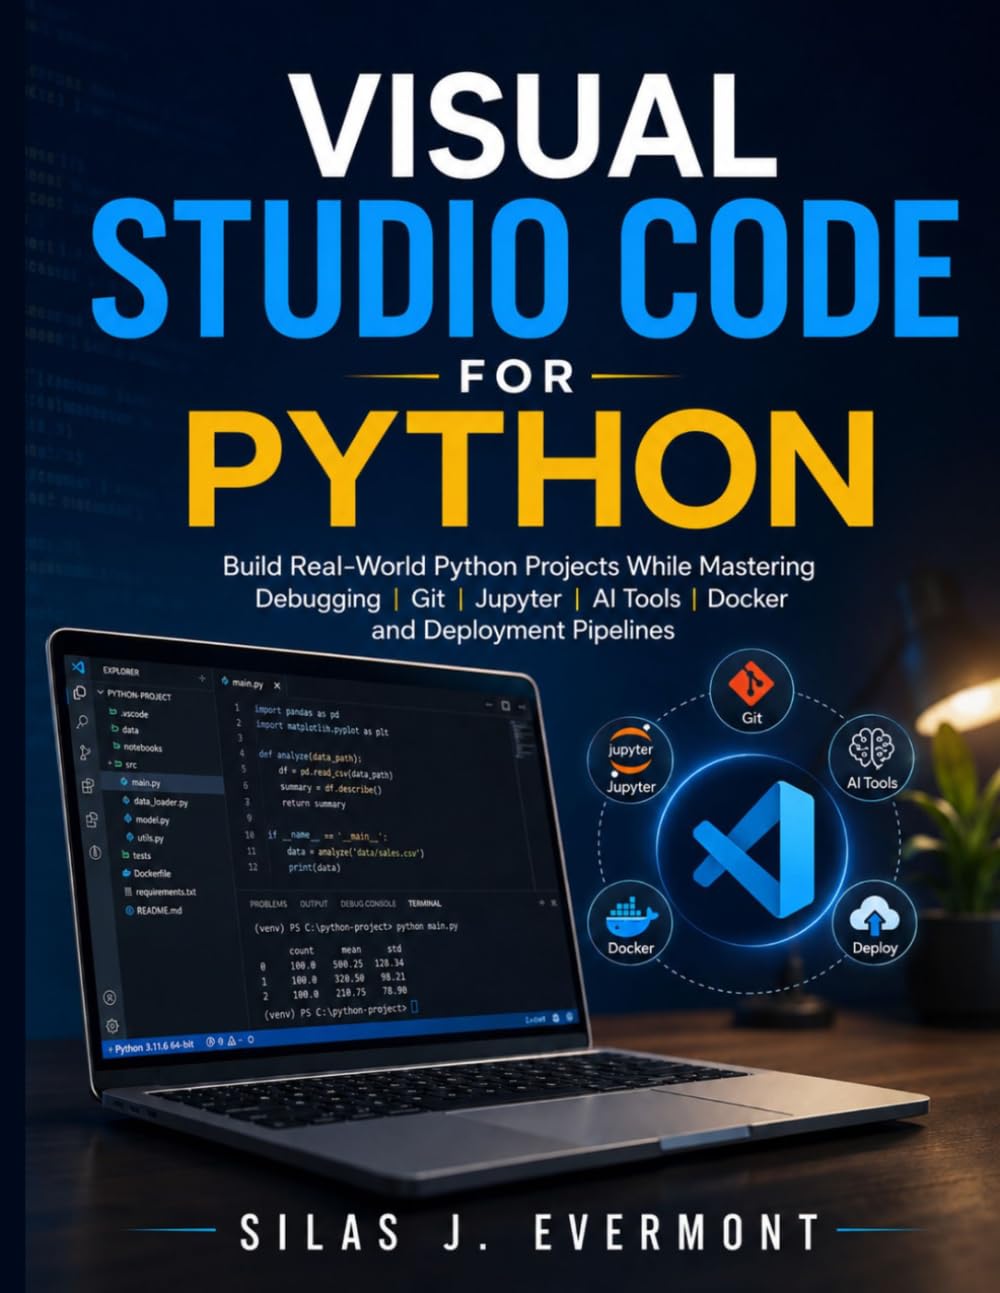Viewport: 1000px width, 1293px height.
Task: Open the Manage gear icon in the activity bar
Action: pos(112,1025)
